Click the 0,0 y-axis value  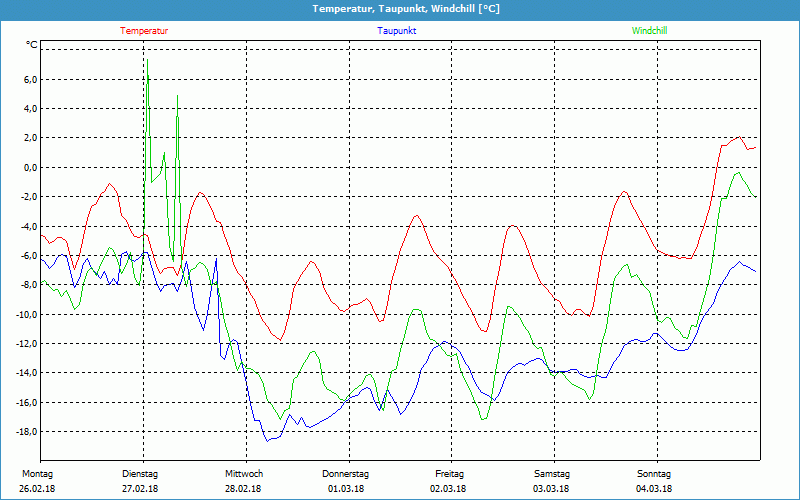[x=30, y=167]
